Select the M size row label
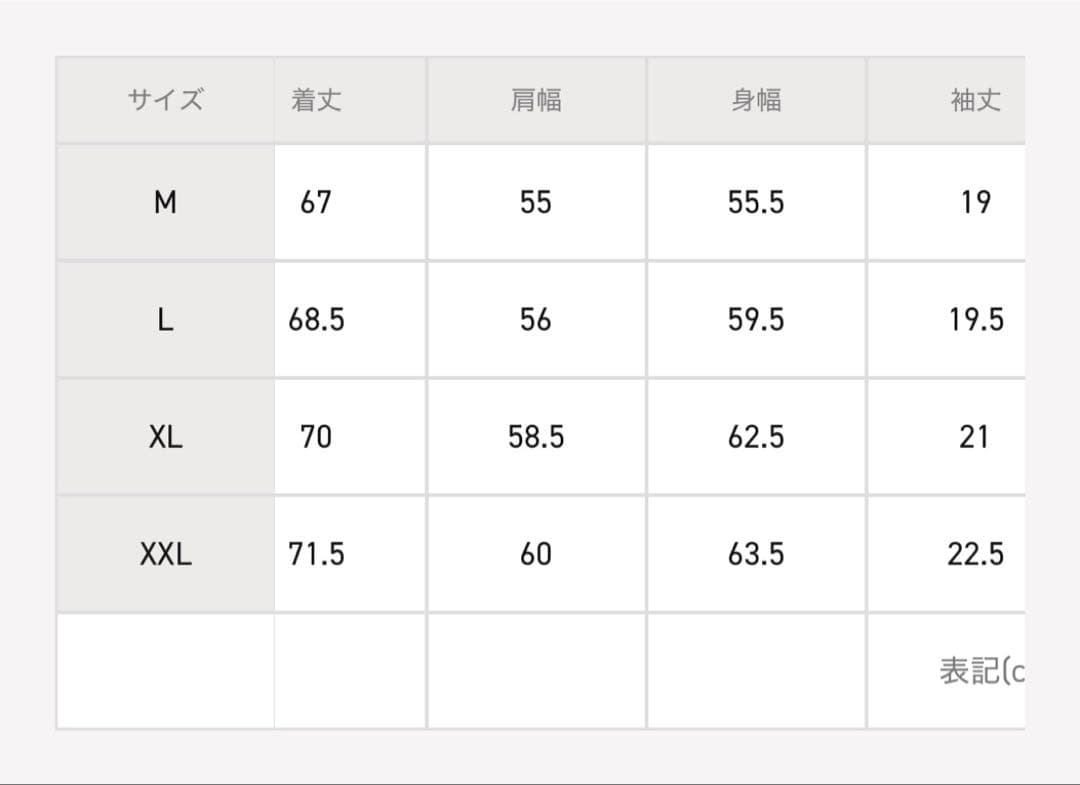This screenshot has width=1080, height=785. [165, 203]
